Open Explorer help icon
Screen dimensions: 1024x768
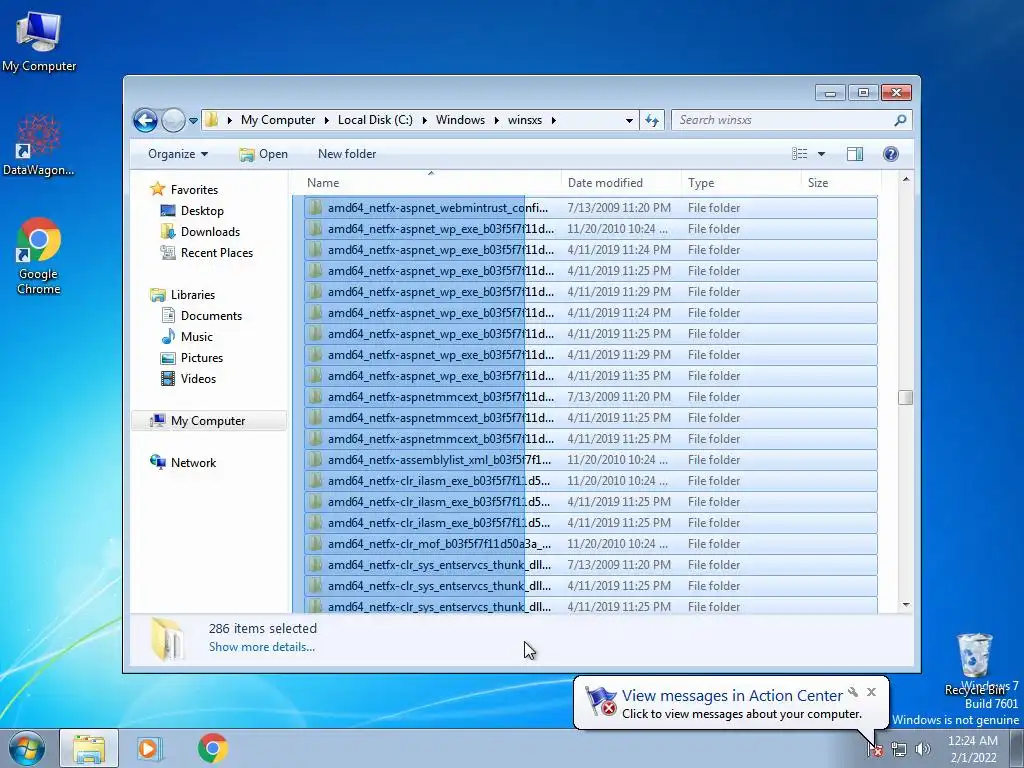point(891,154)
